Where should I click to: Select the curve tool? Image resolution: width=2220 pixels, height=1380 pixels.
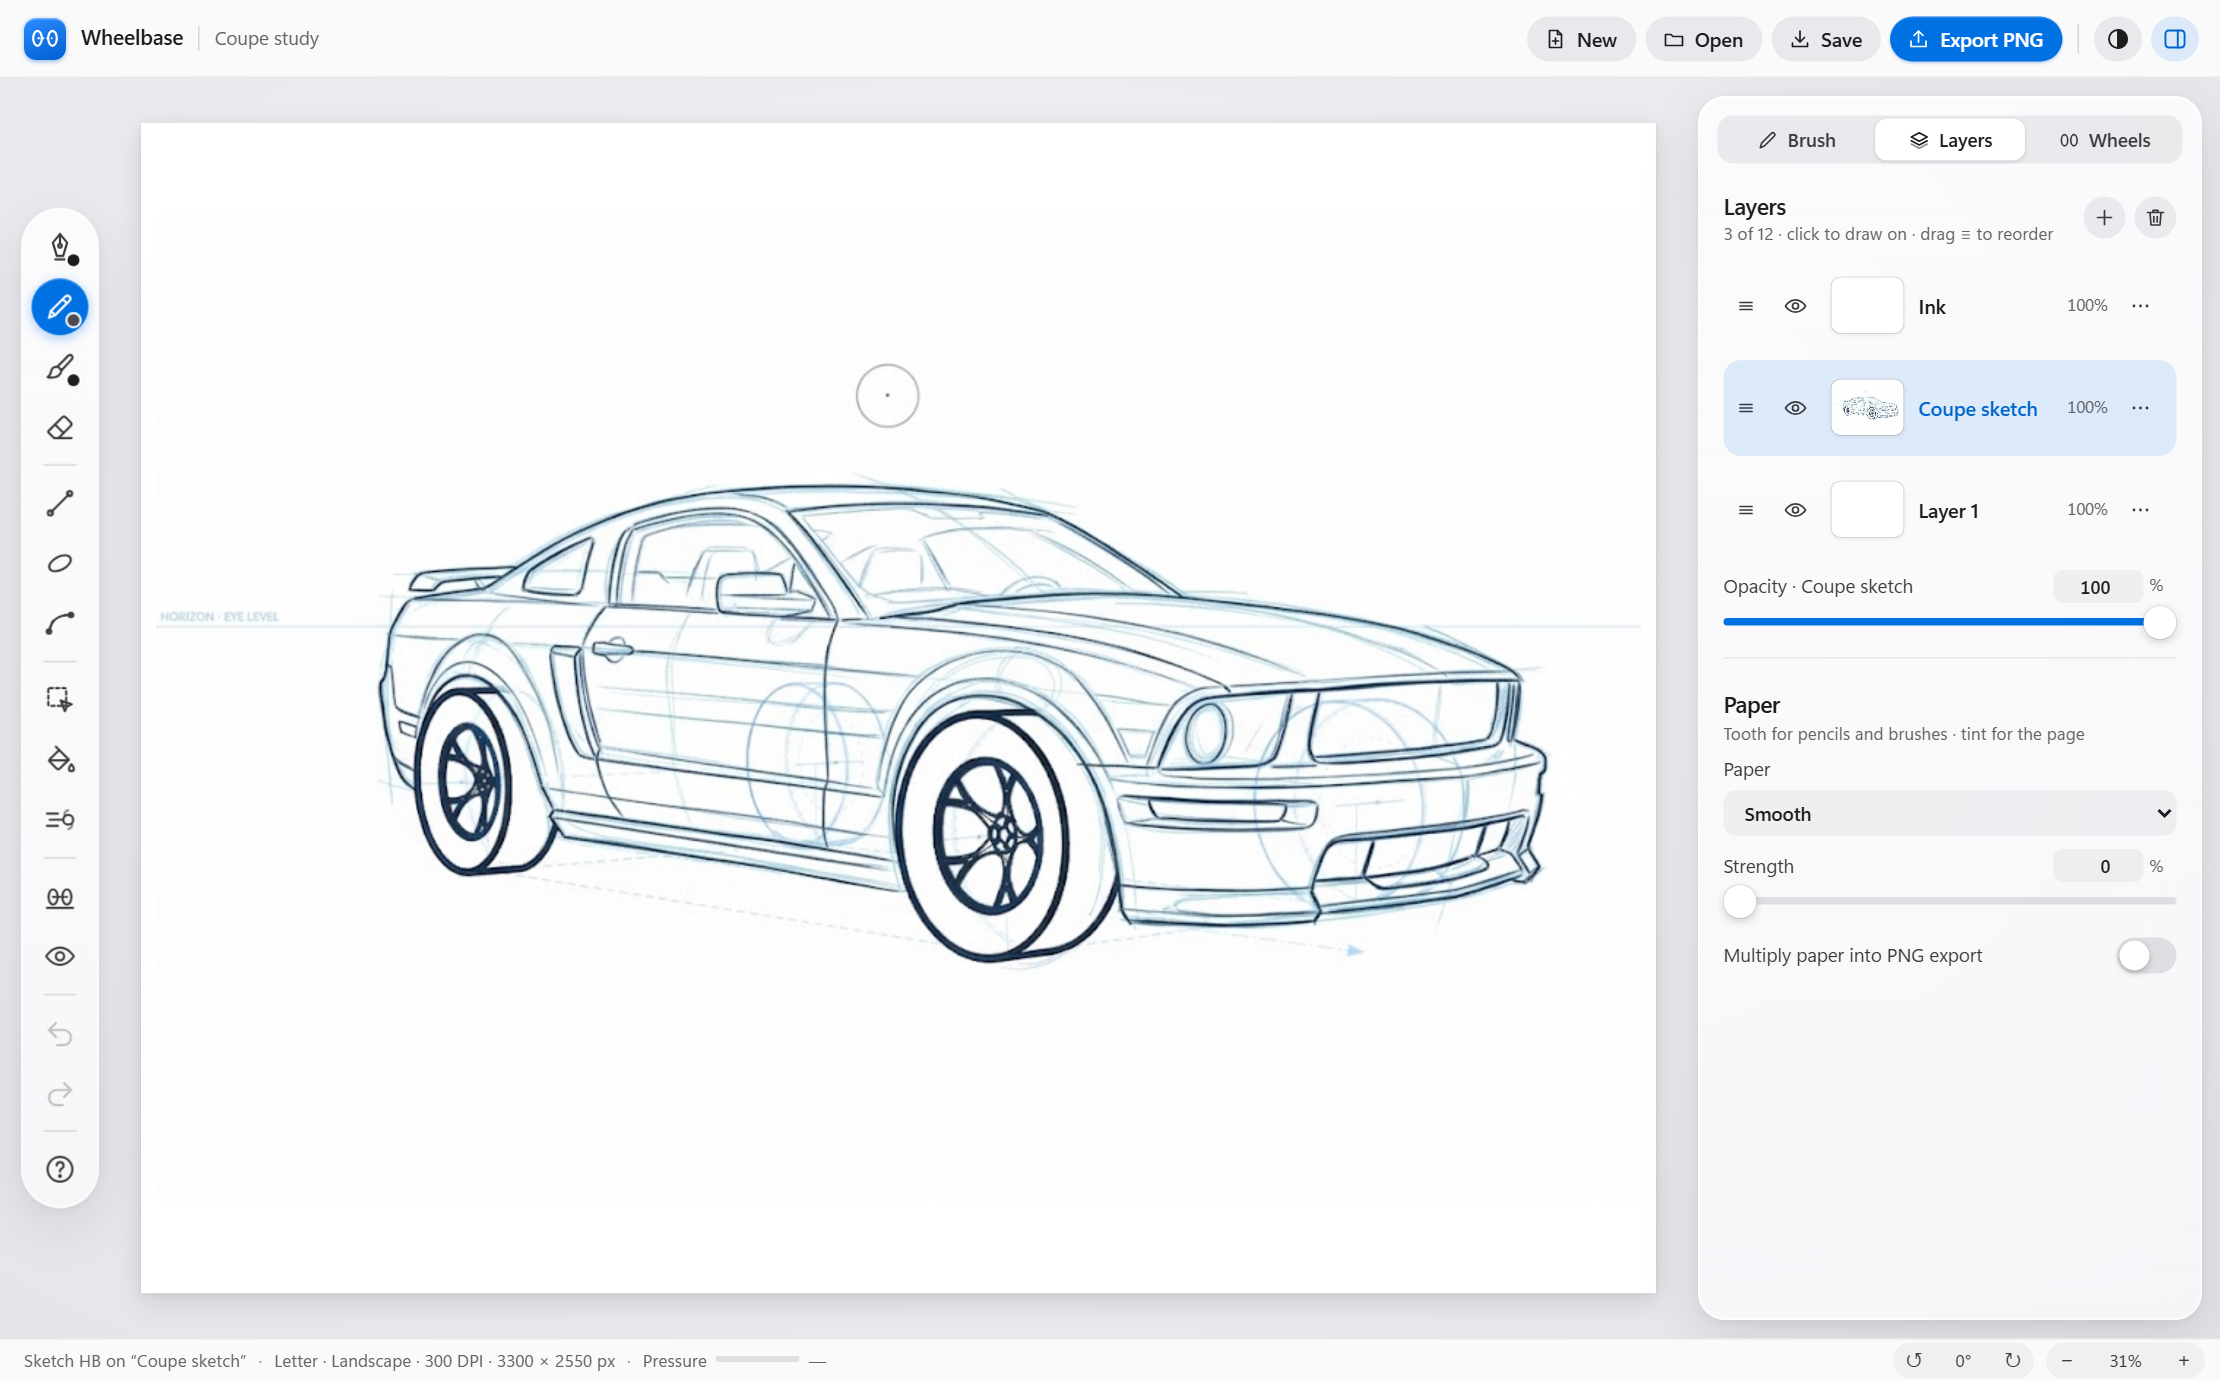(60, 624)
